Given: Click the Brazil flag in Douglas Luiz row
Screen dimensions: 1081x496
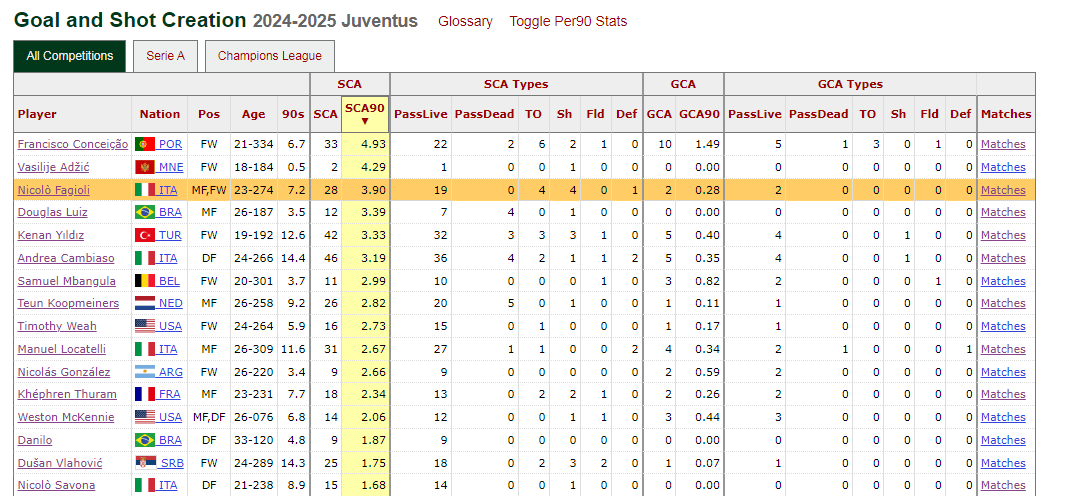Looking at the screenshot, I should tap(145, 212).
